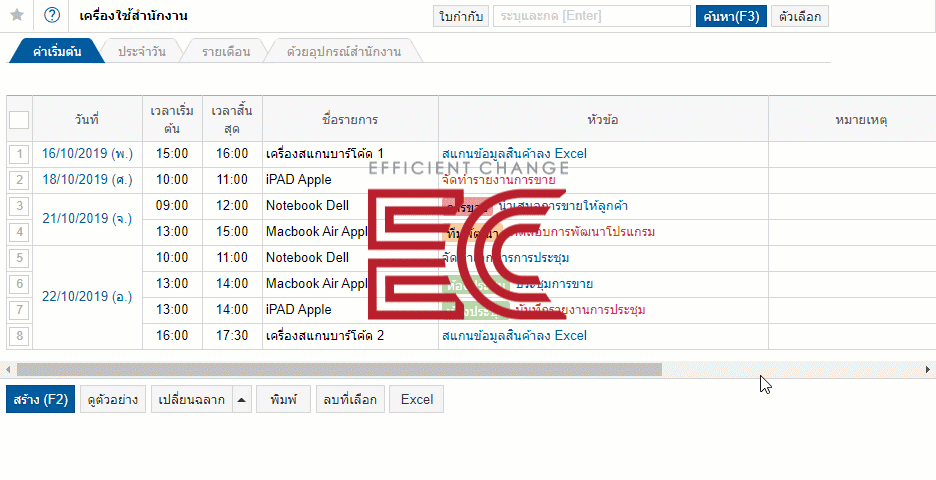Click the วันที่ column header
This screenshot has height=480, width=936.
pos(87,119)
